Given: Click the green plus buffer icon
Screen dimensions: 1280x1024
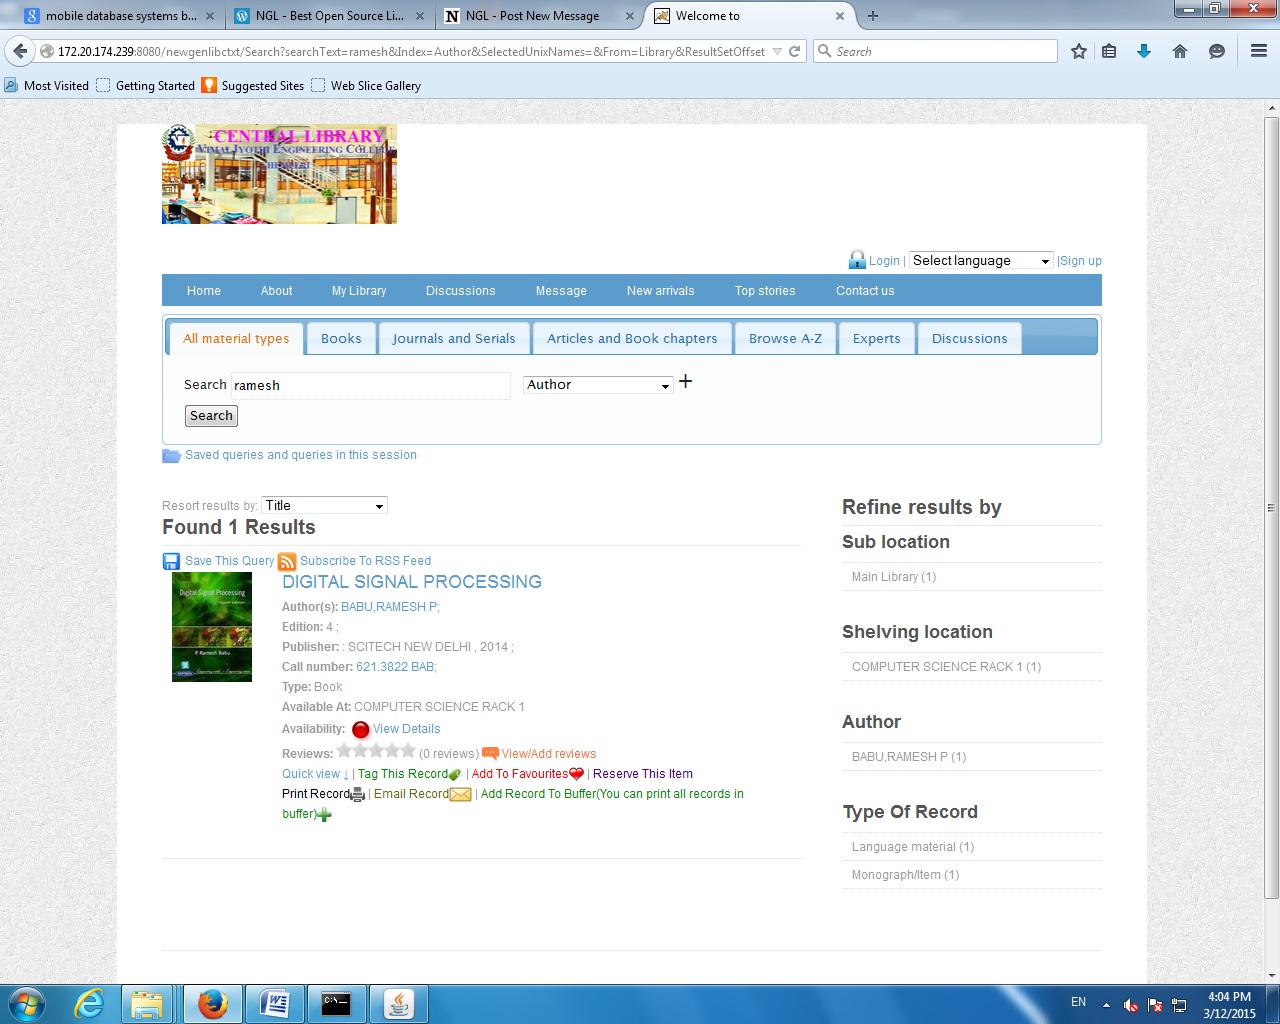Looking at the screenshot, I should [x=324, y=815].
